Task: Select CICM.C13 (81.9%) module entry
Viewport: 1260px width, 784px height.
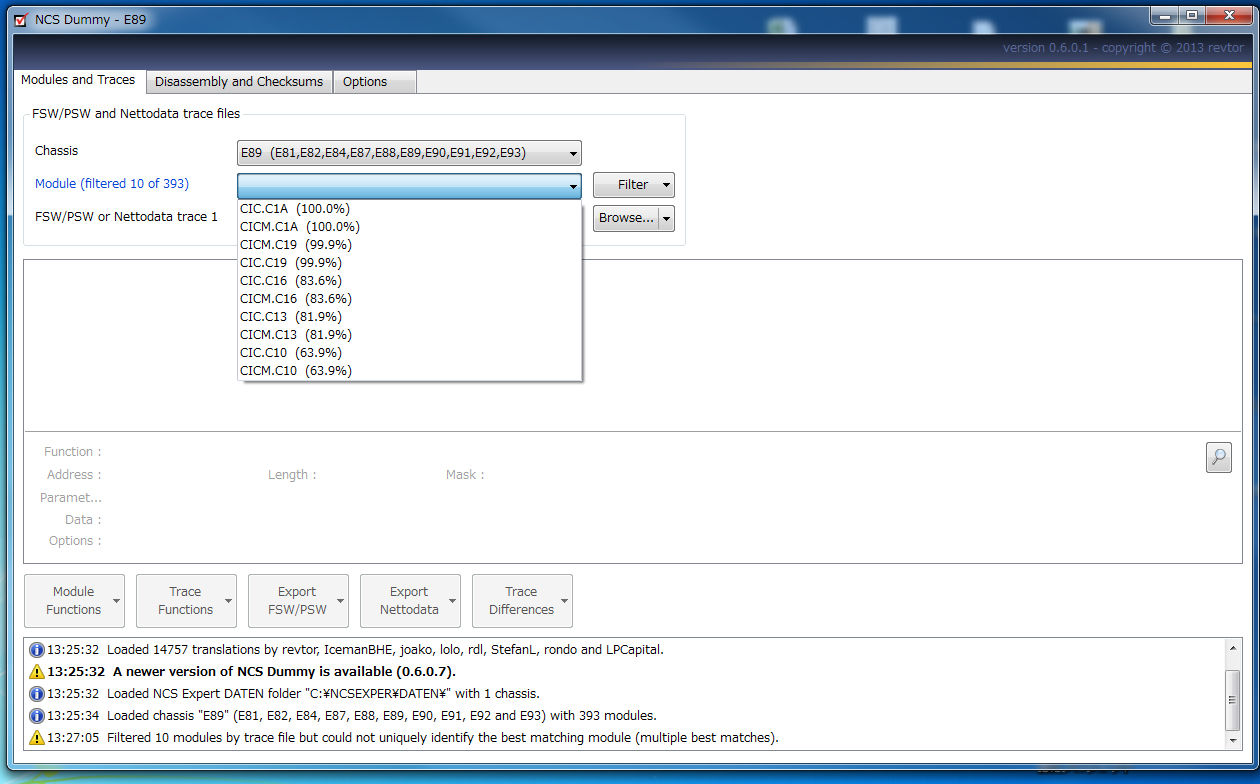Action: pos(409,335)
